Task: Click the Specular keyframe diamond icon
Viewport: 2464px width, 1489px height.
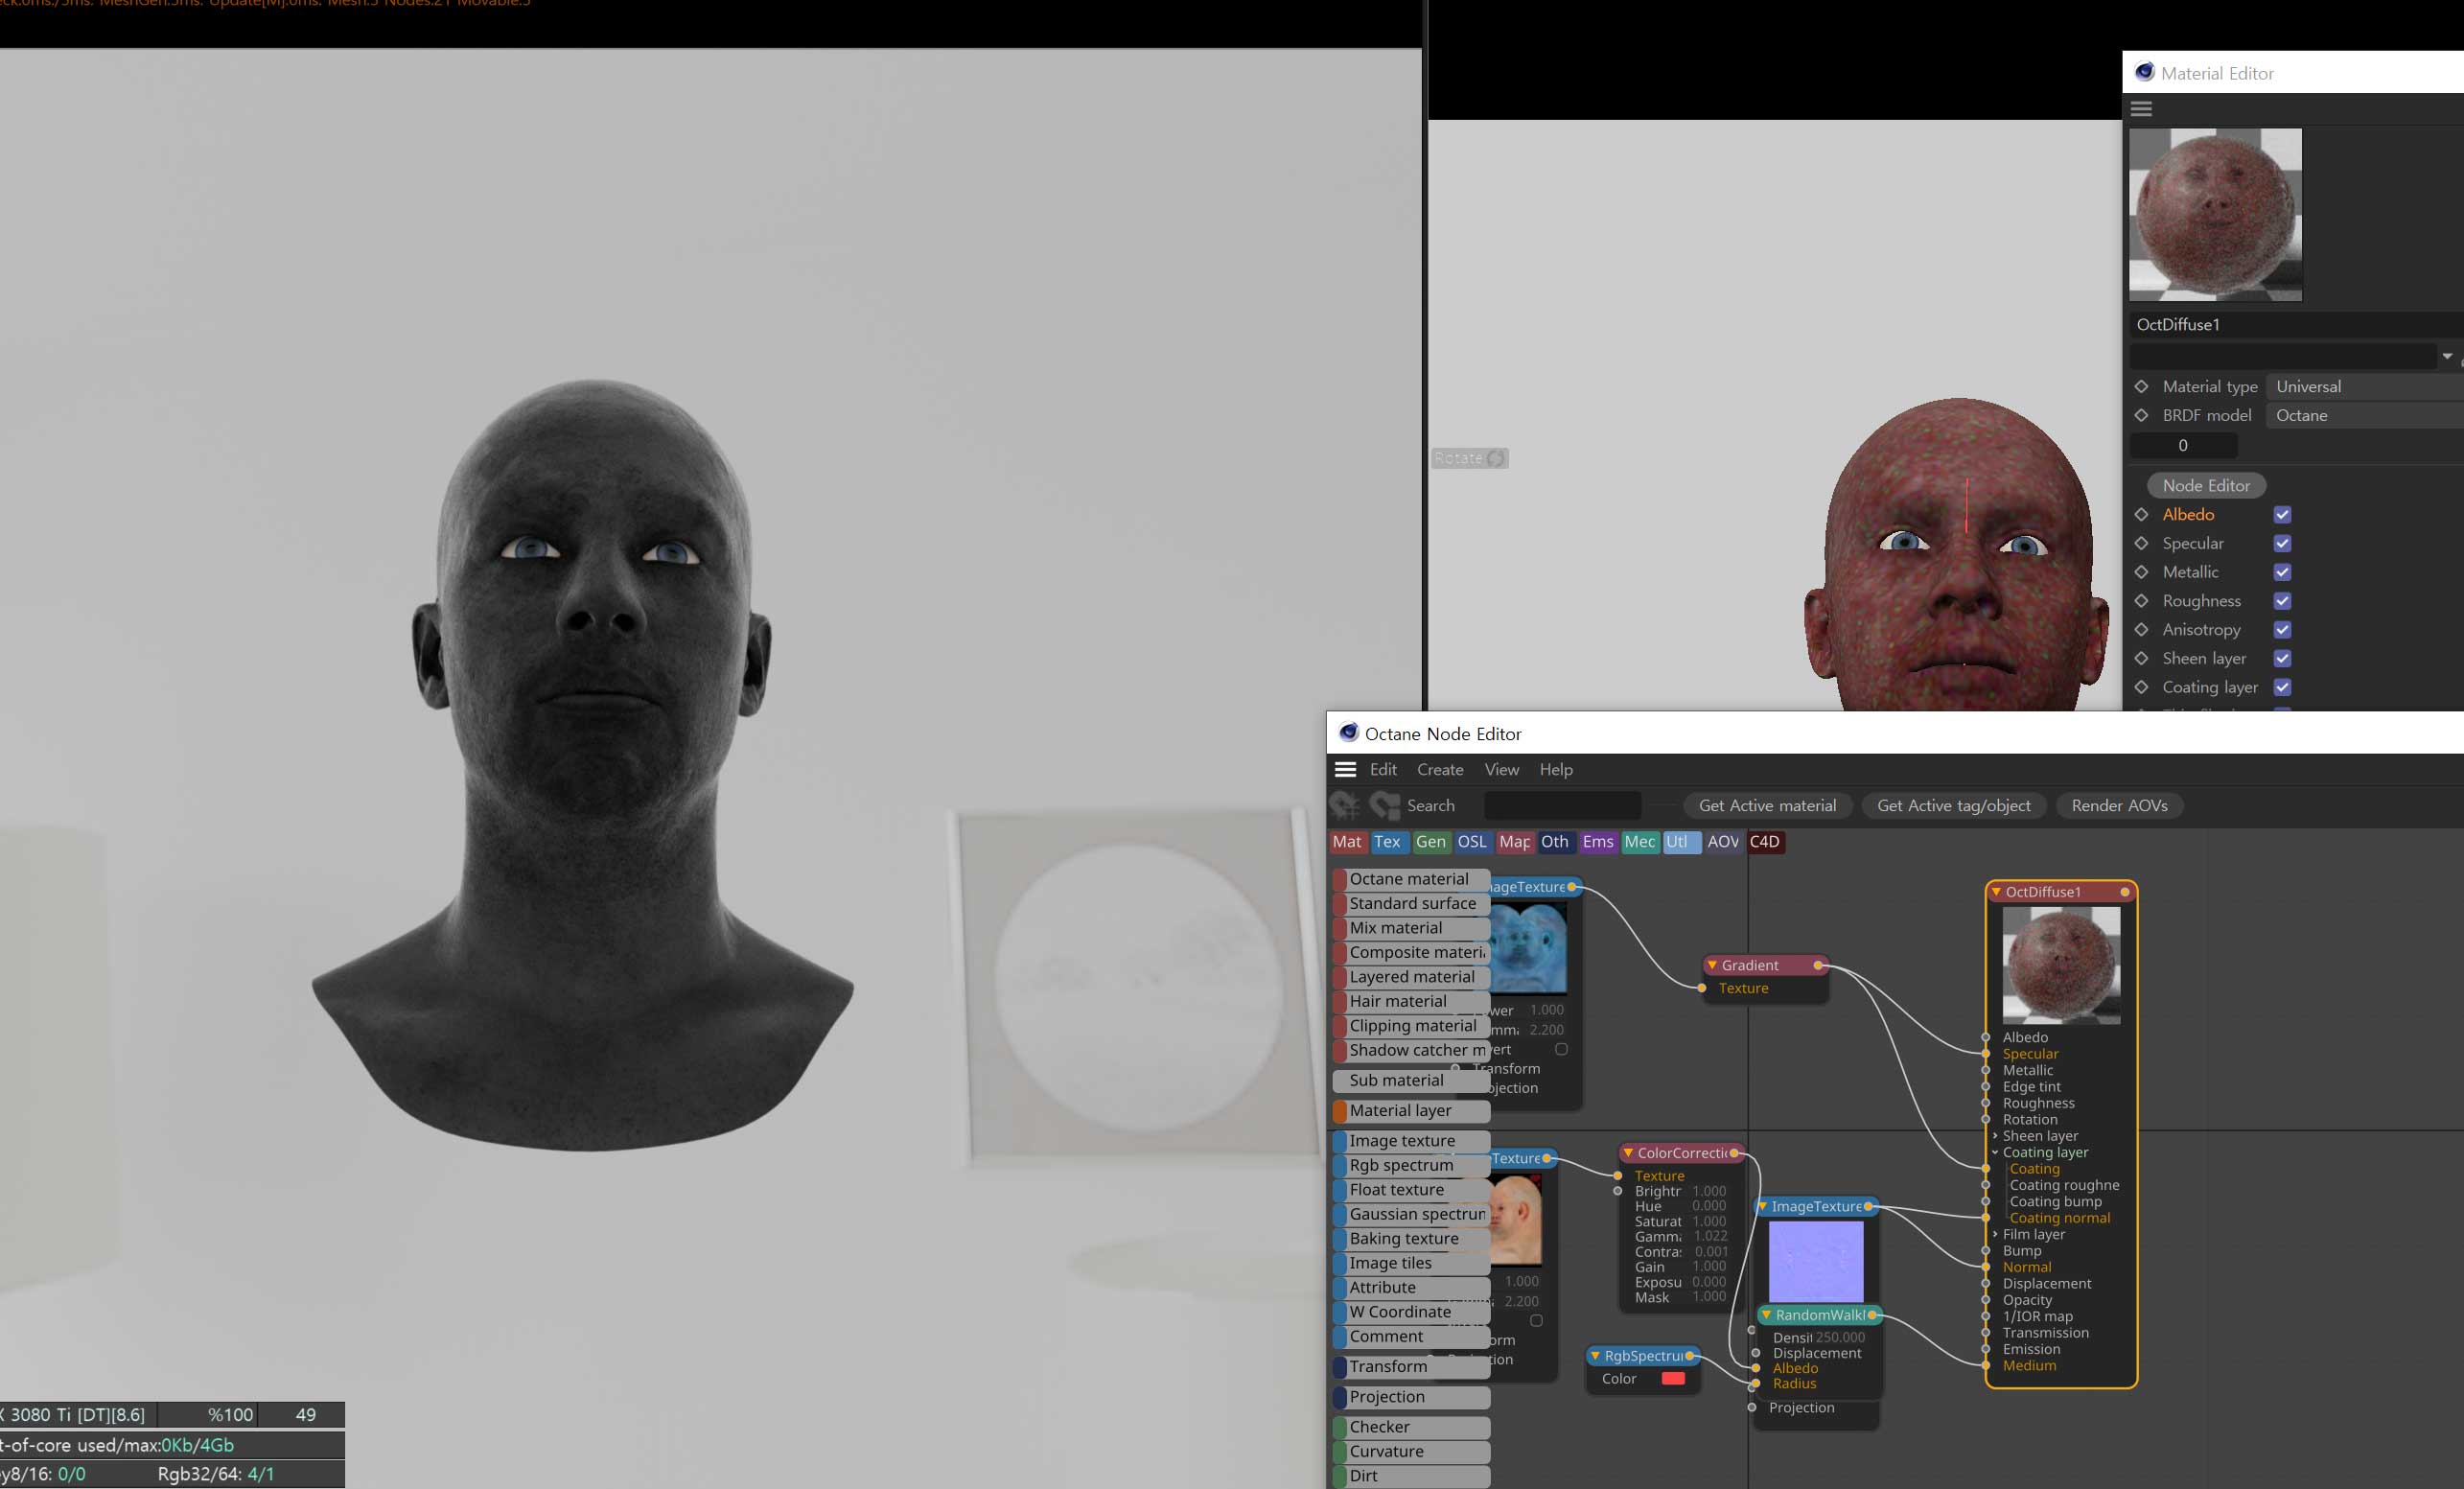Action: (2141, 543)
